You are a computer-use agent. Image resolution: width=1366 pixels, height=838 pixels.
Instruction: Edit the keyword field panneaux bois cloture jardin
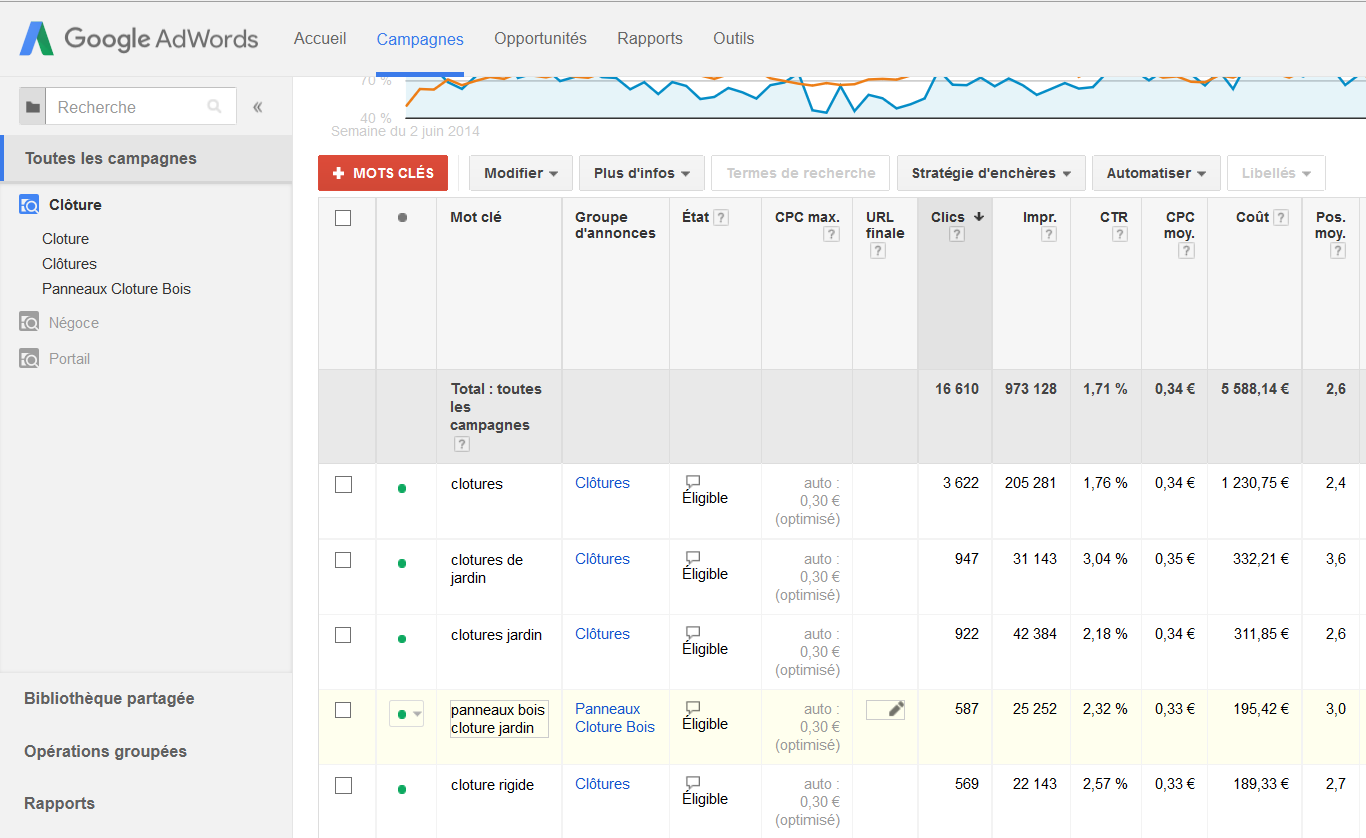tap(499, 719)
